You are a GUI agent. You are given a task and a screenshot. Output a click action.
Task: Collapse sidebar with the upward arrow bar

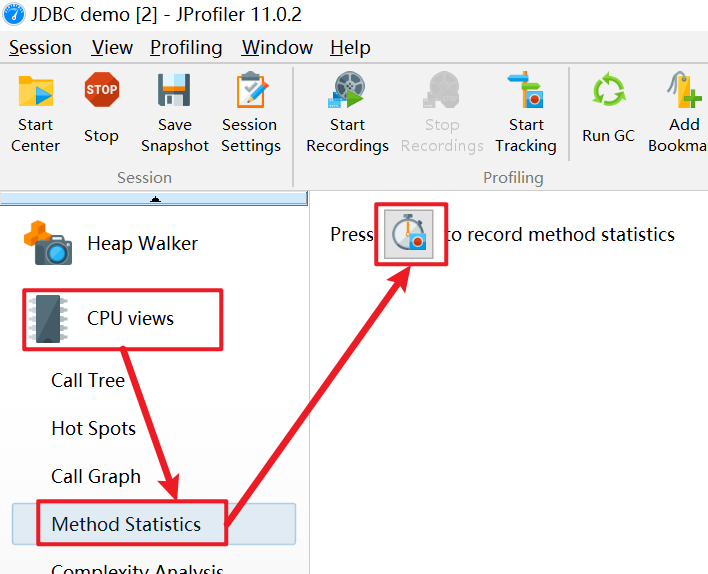[154, 198]
